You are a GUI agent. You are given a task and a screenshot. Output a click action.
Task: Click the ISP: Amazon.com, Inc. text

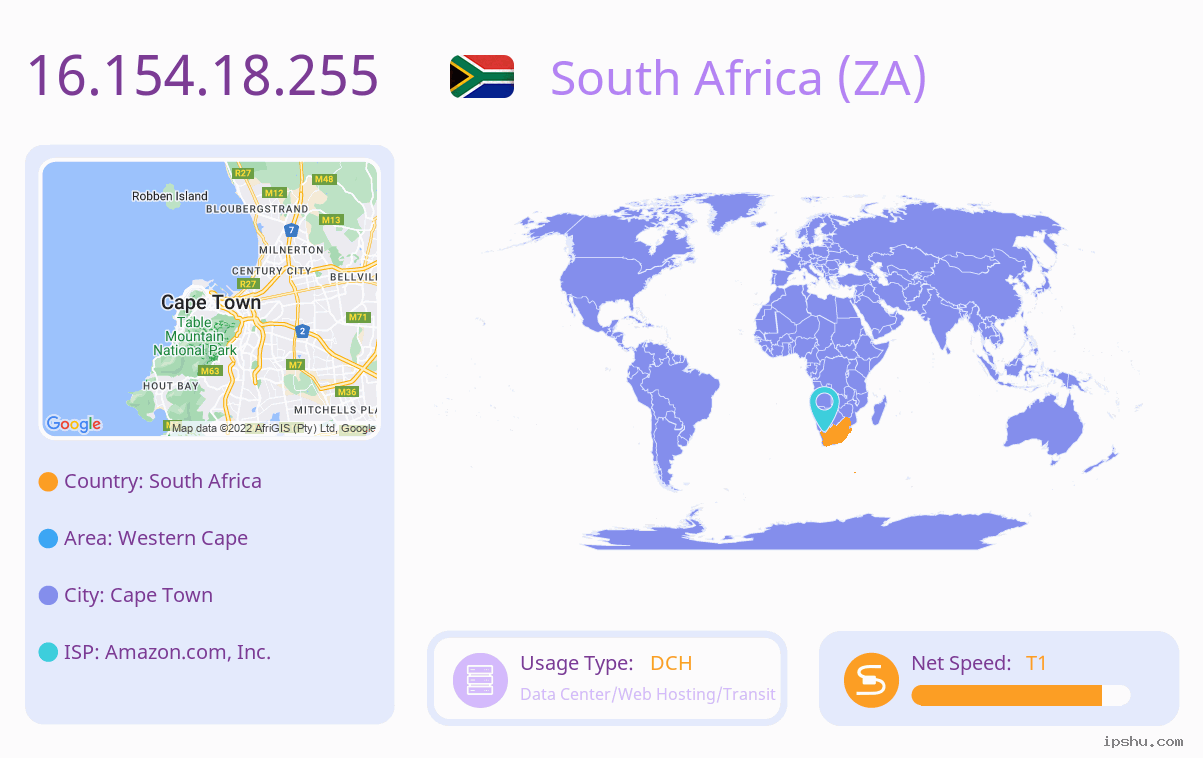[x=167, y=652]
